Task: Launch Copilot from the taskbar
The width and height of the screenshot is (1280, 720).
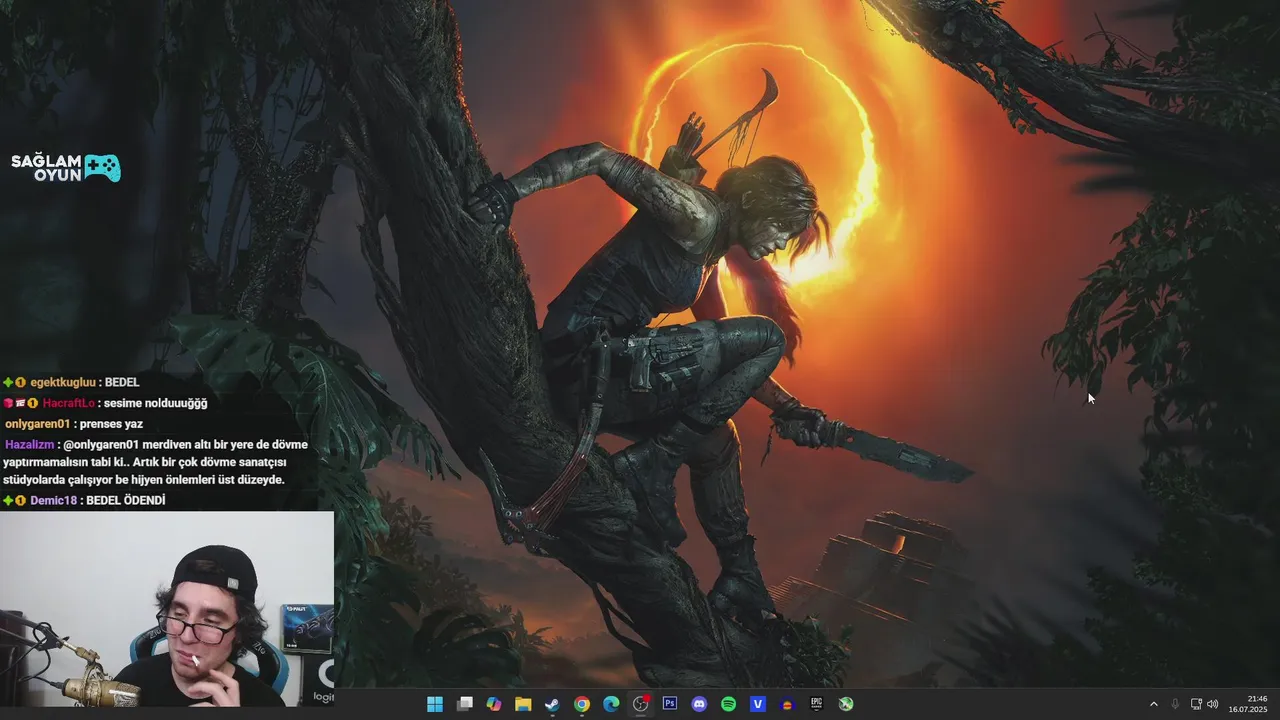Action: coord(494,704)
